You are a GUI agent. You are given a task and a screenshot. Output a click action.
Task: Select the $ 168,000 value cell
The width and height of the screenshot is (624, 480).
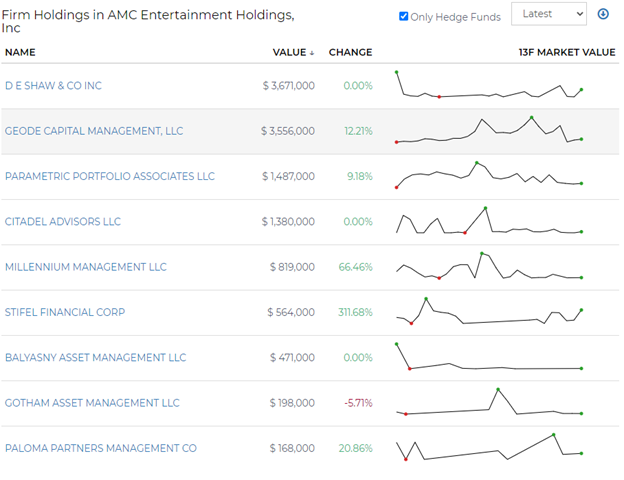pos(292,449)
